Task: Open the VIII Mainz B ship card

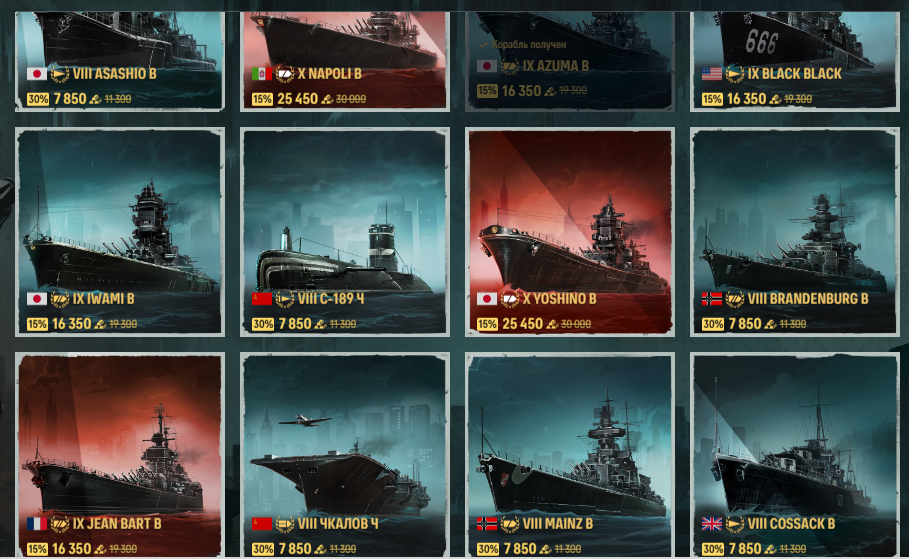Action: tap(570, 455)
